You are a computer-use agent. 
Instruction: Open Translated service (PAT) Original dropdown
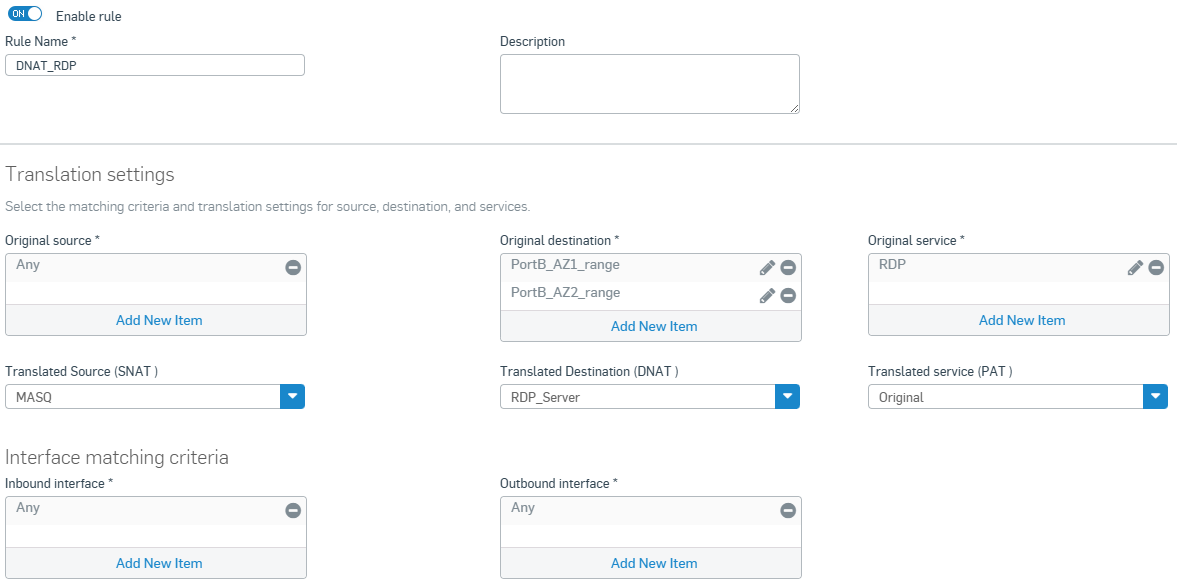[1155, 397]
